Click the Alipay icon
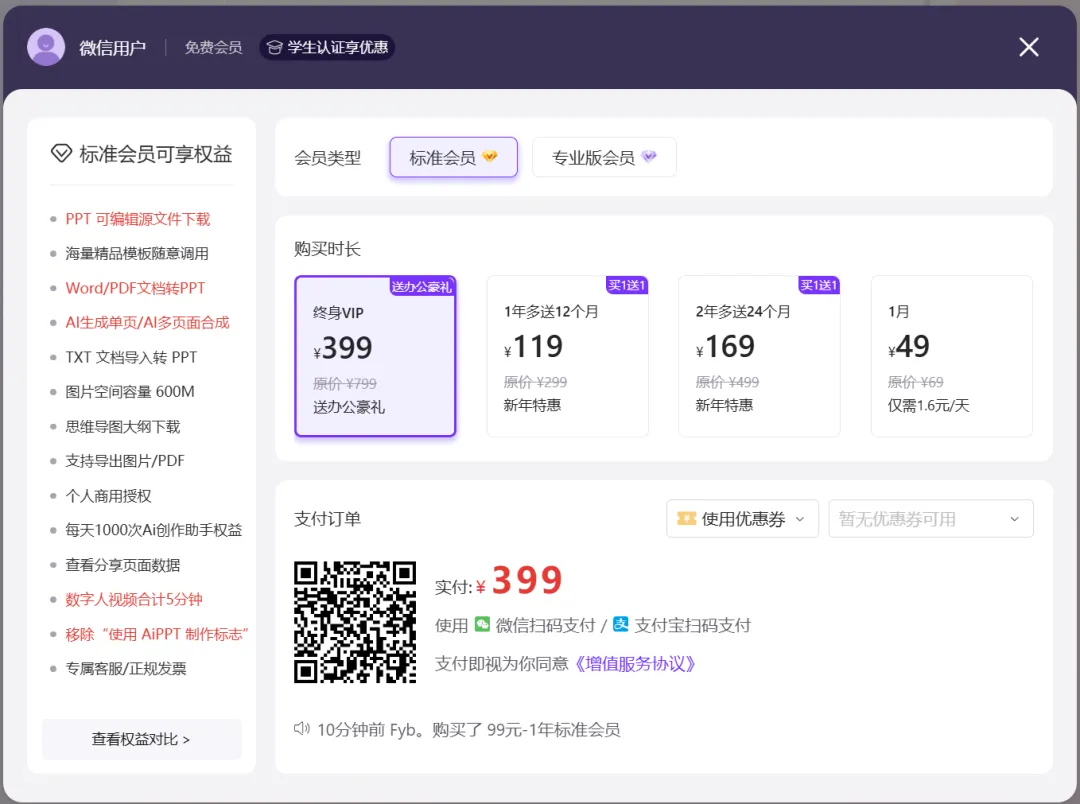The height and width of the screenshot is (804, 1080). coord(621,624)
